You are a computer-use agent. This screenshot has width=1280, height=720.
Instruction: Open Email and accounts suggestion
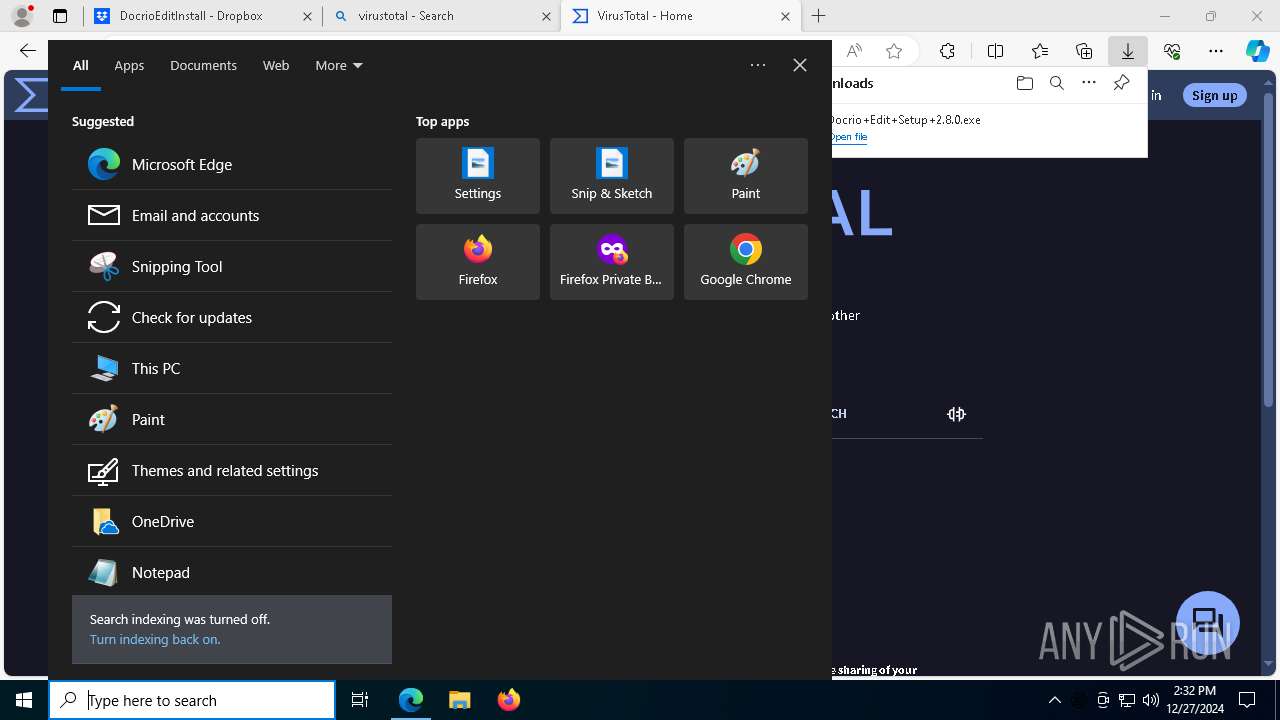(x=232, y=215)
